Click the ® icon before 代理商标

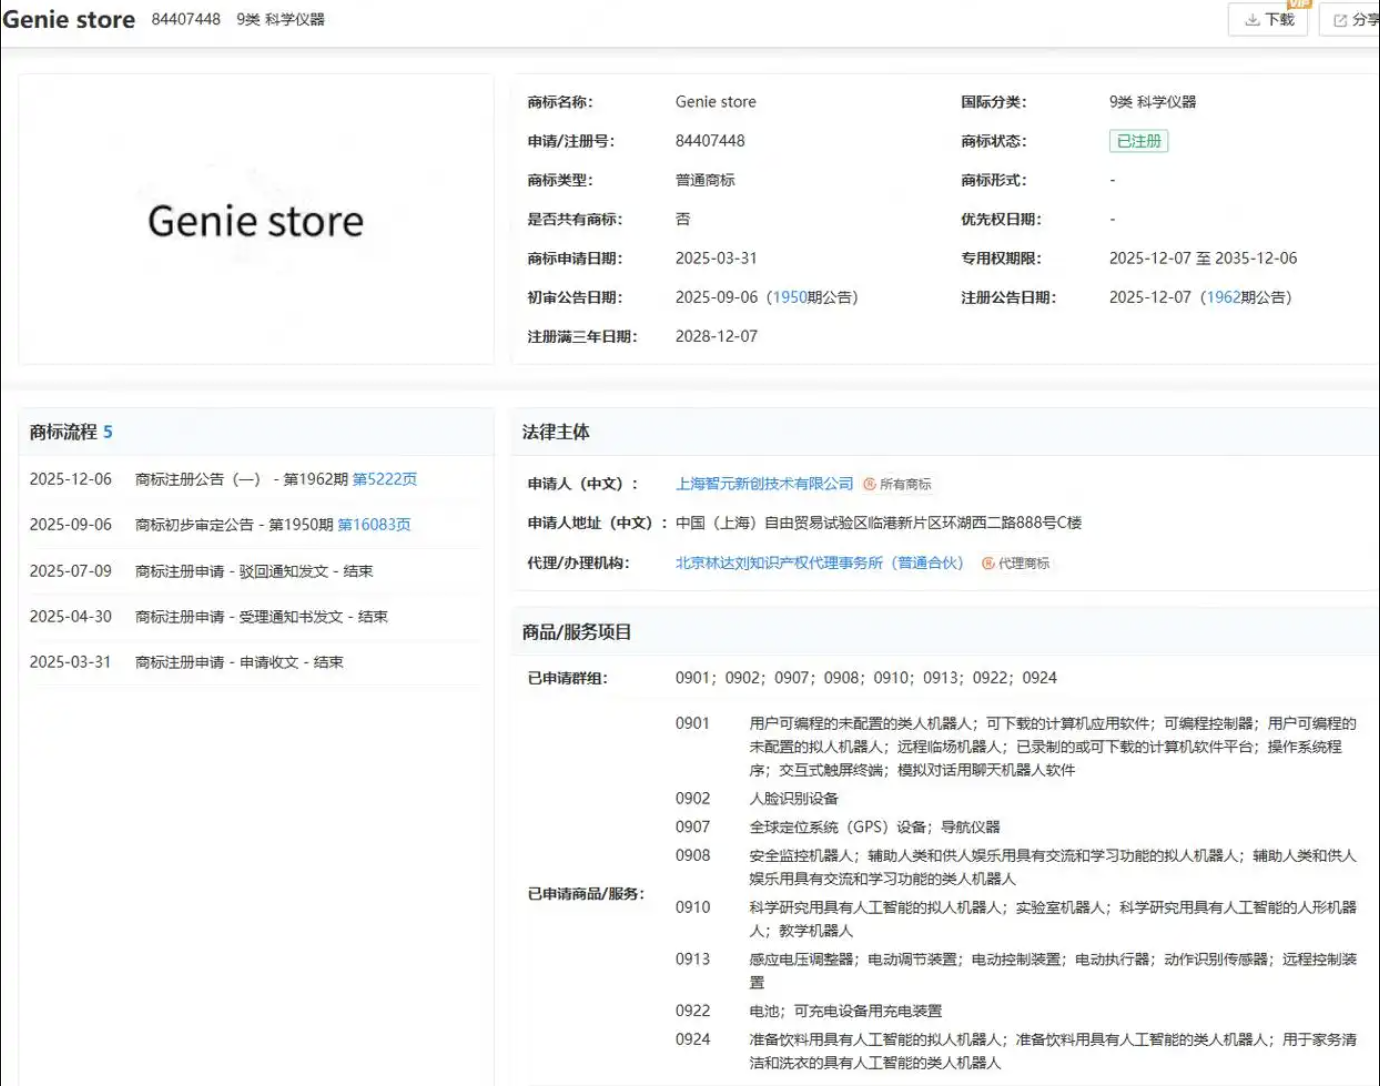click(988, 563)
